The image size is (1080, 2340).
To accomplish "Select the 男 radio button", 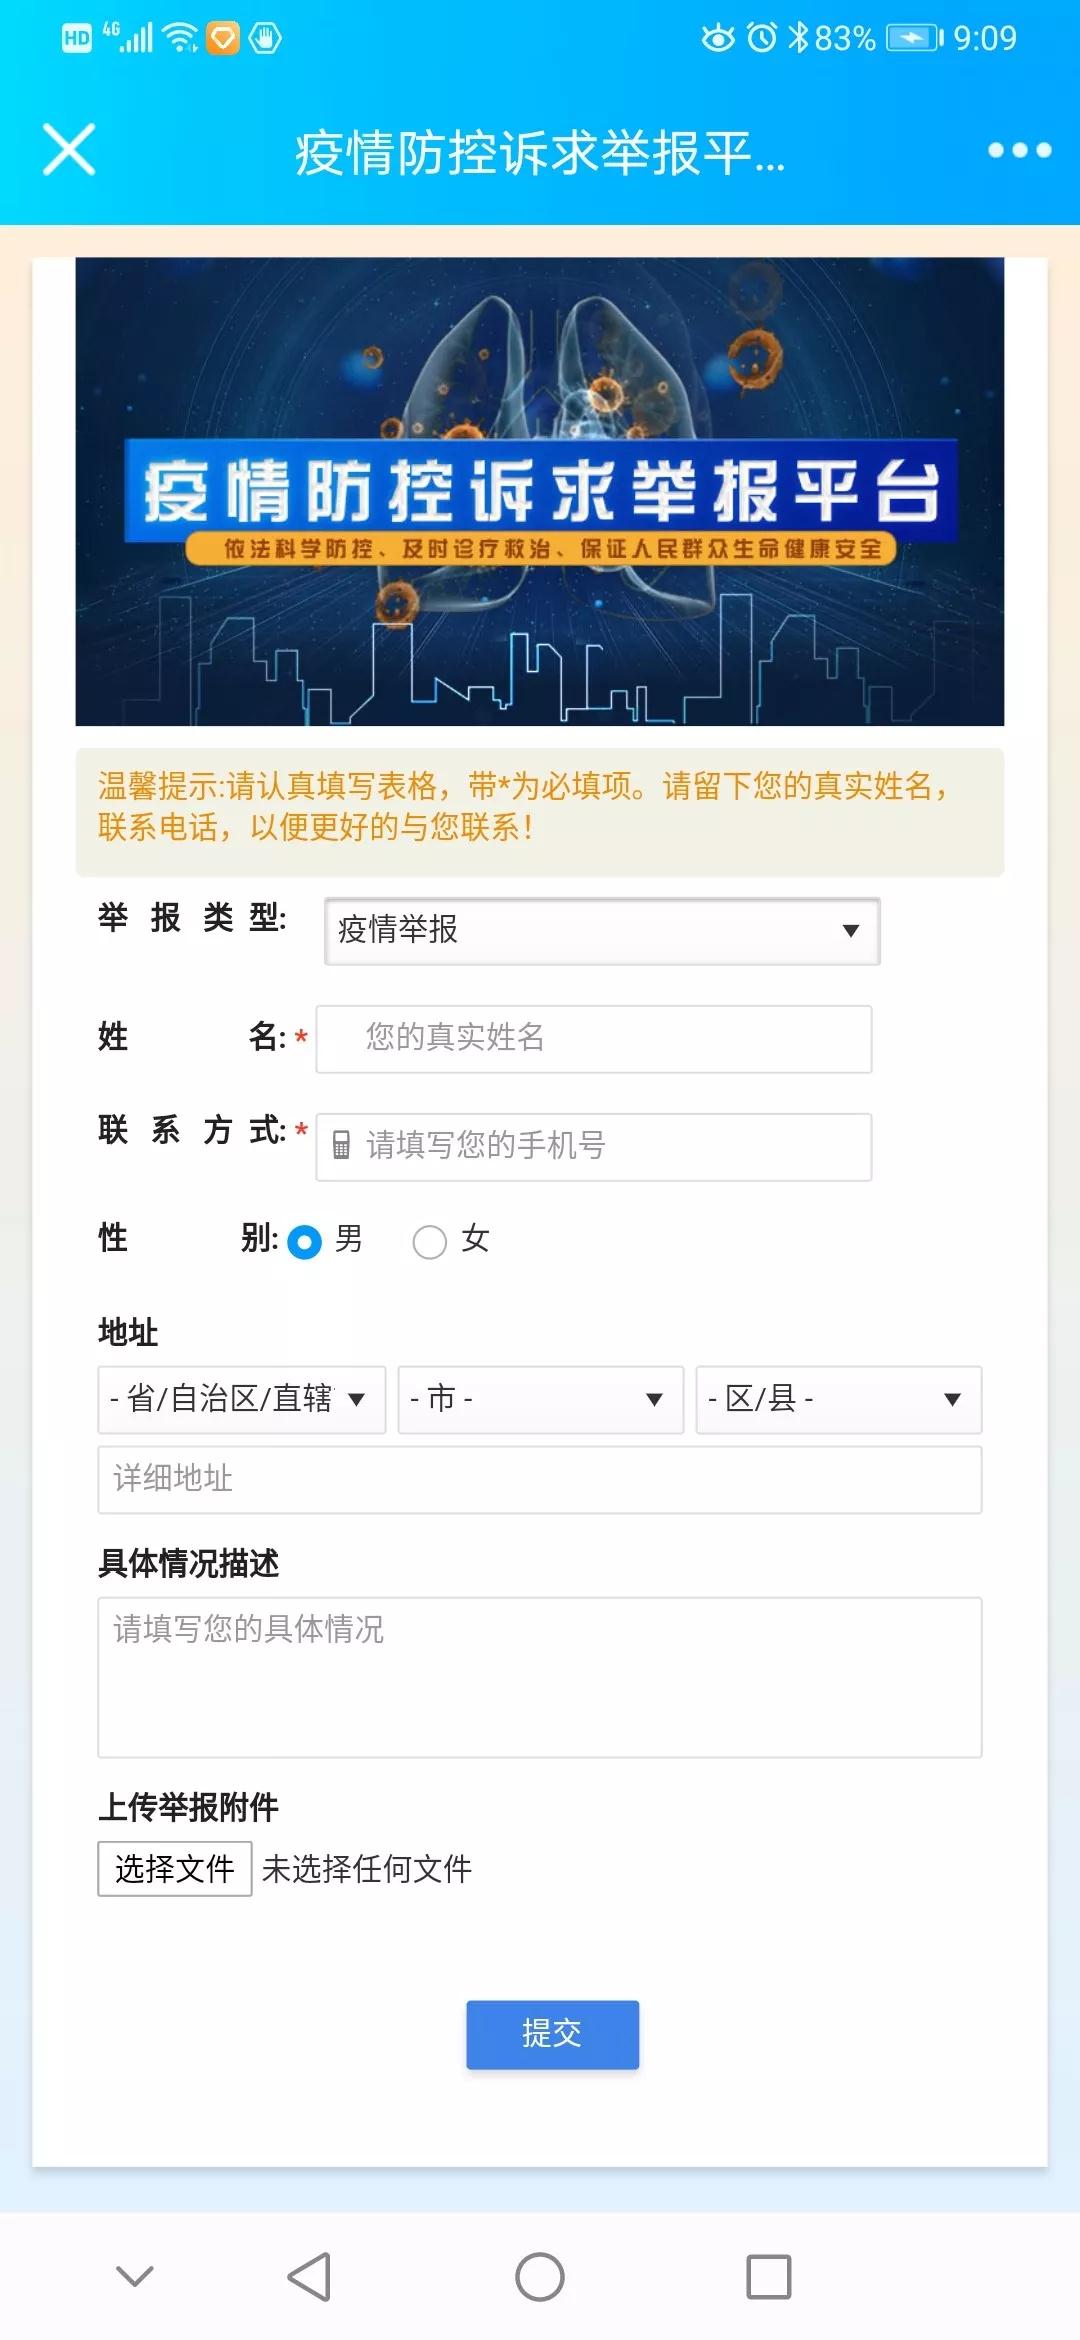I will 304,1242.
